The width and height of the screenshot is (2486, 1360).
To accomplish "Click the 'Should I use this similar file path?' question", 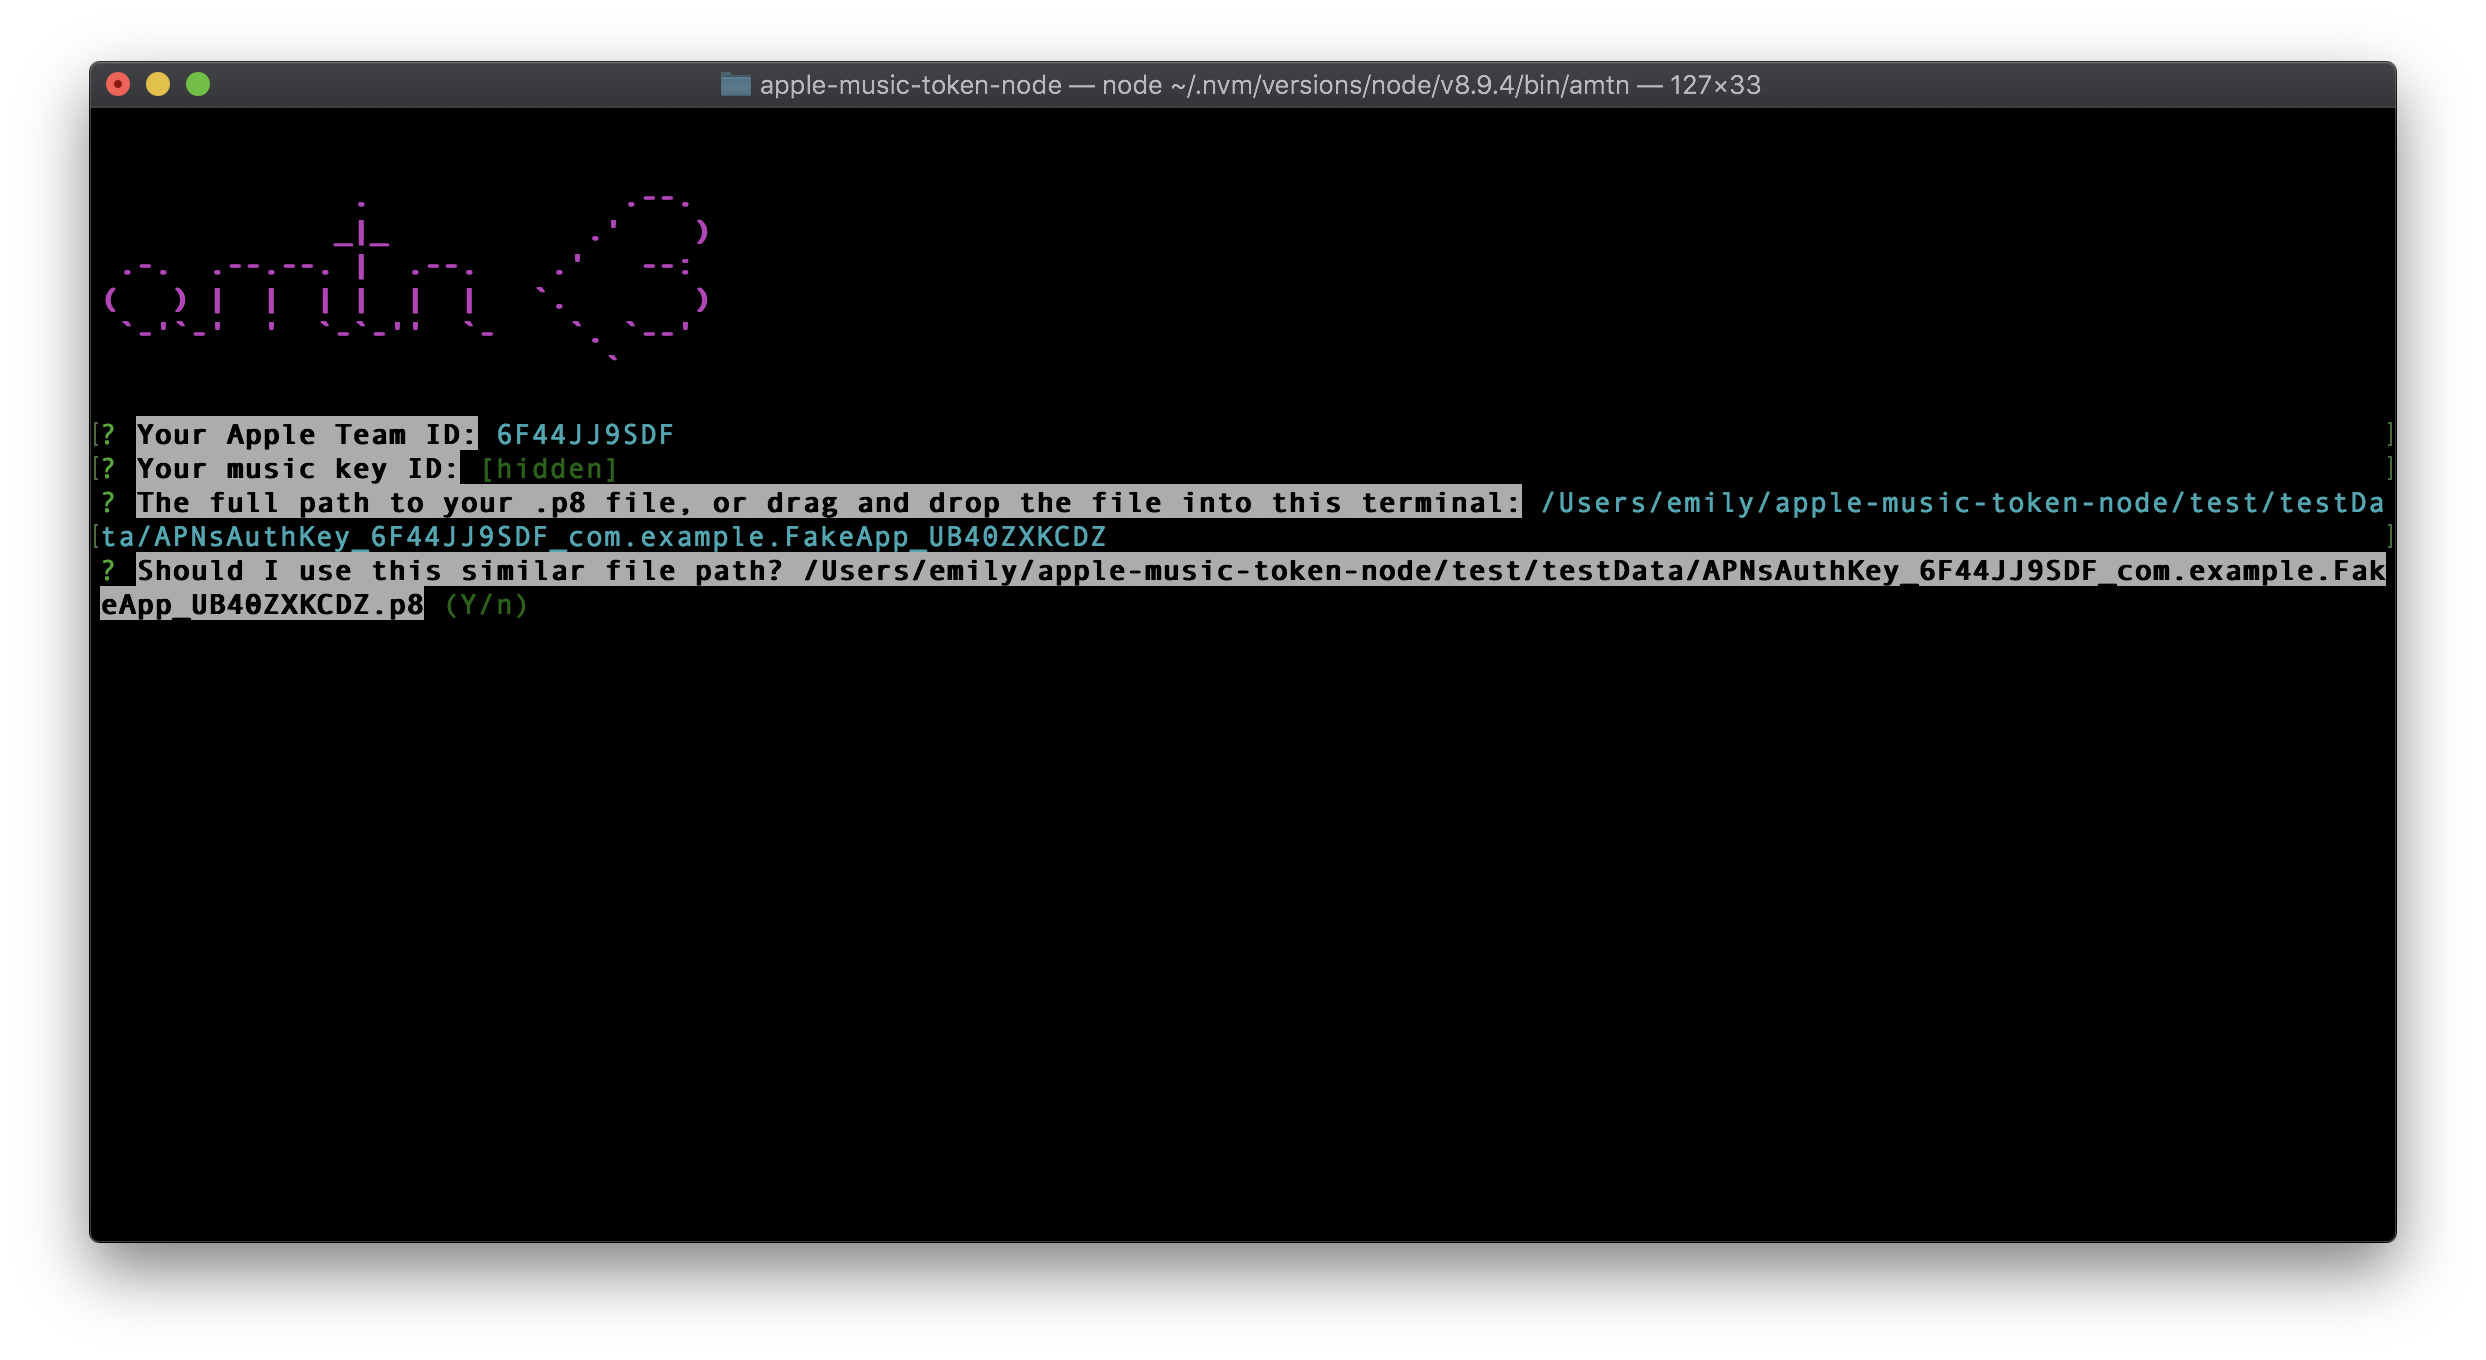I will 460,571.
